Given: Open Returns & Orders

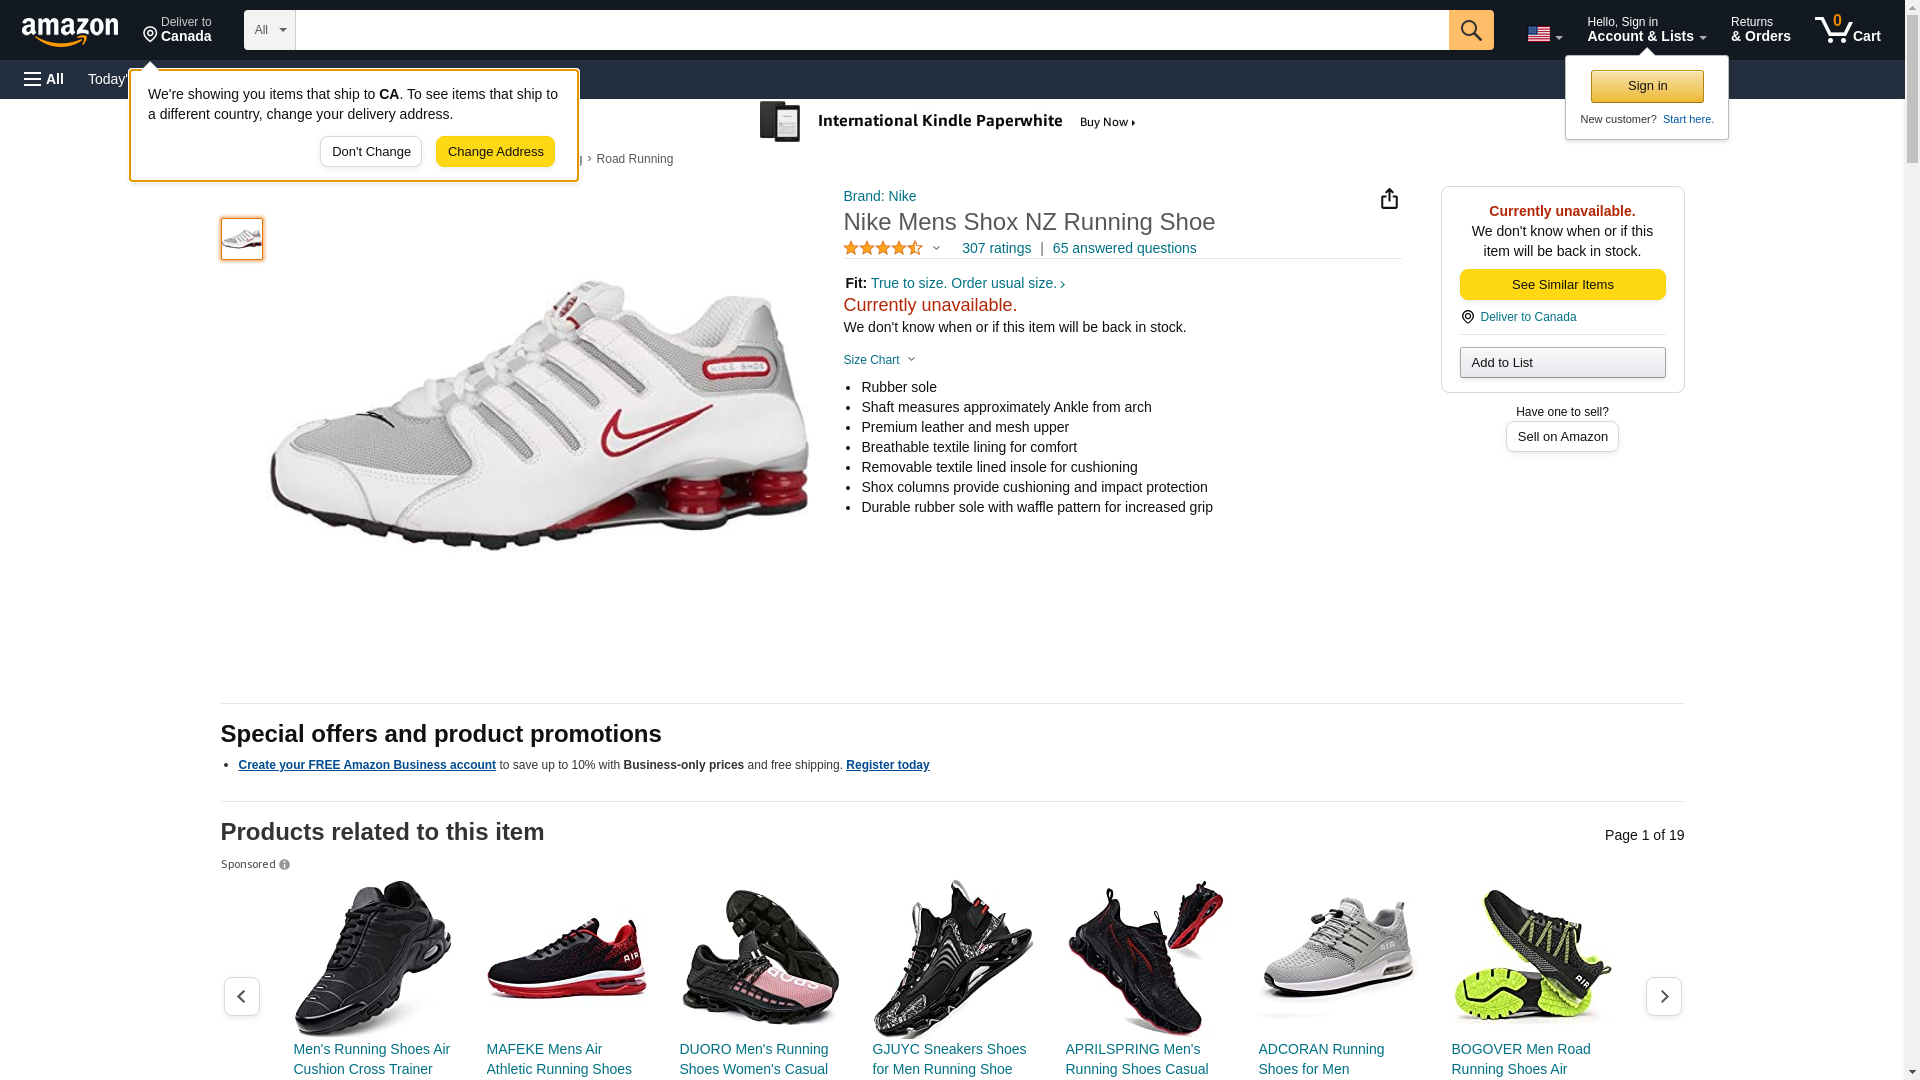Looking at the screenshot, I should [x=1760, y=30].
